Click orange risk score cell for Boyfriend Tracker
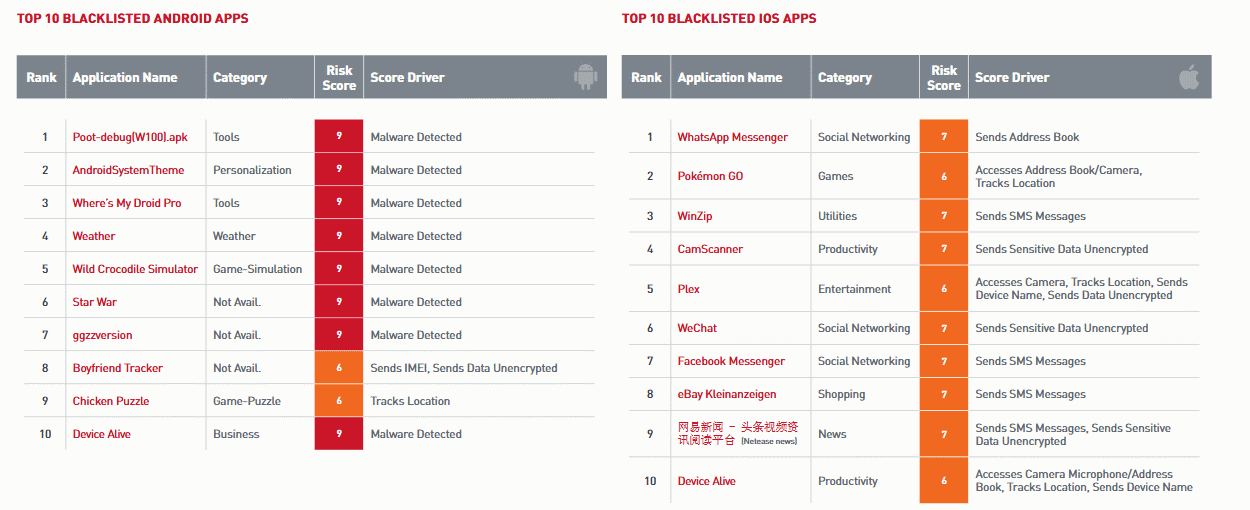Image resolution: width=1250 pixels, height=510 pixels. pos(339,368)
